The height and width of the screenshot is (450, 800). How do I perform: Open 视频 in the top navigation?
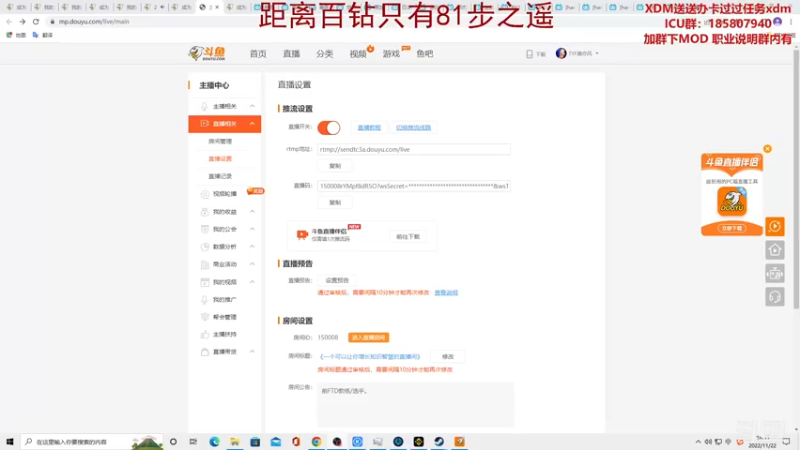coord(358,54)
